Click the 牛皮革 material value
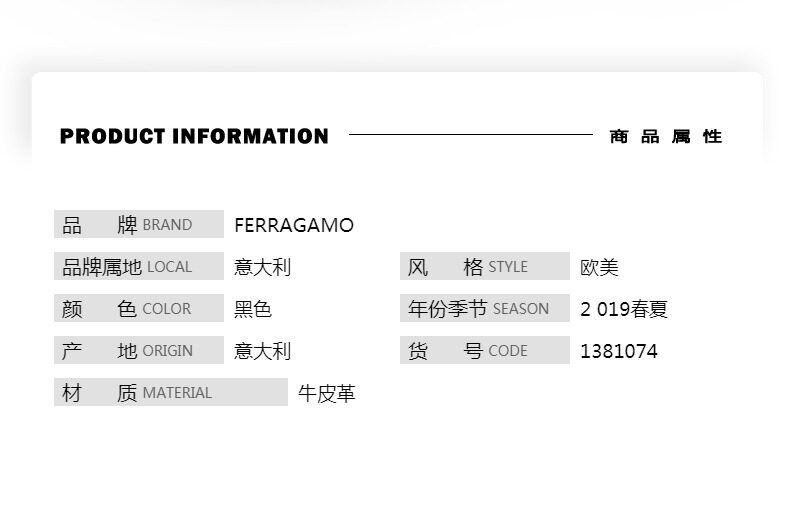Image resolution: width=800 pixels, height=520 pixels. [x=327, y=393]
